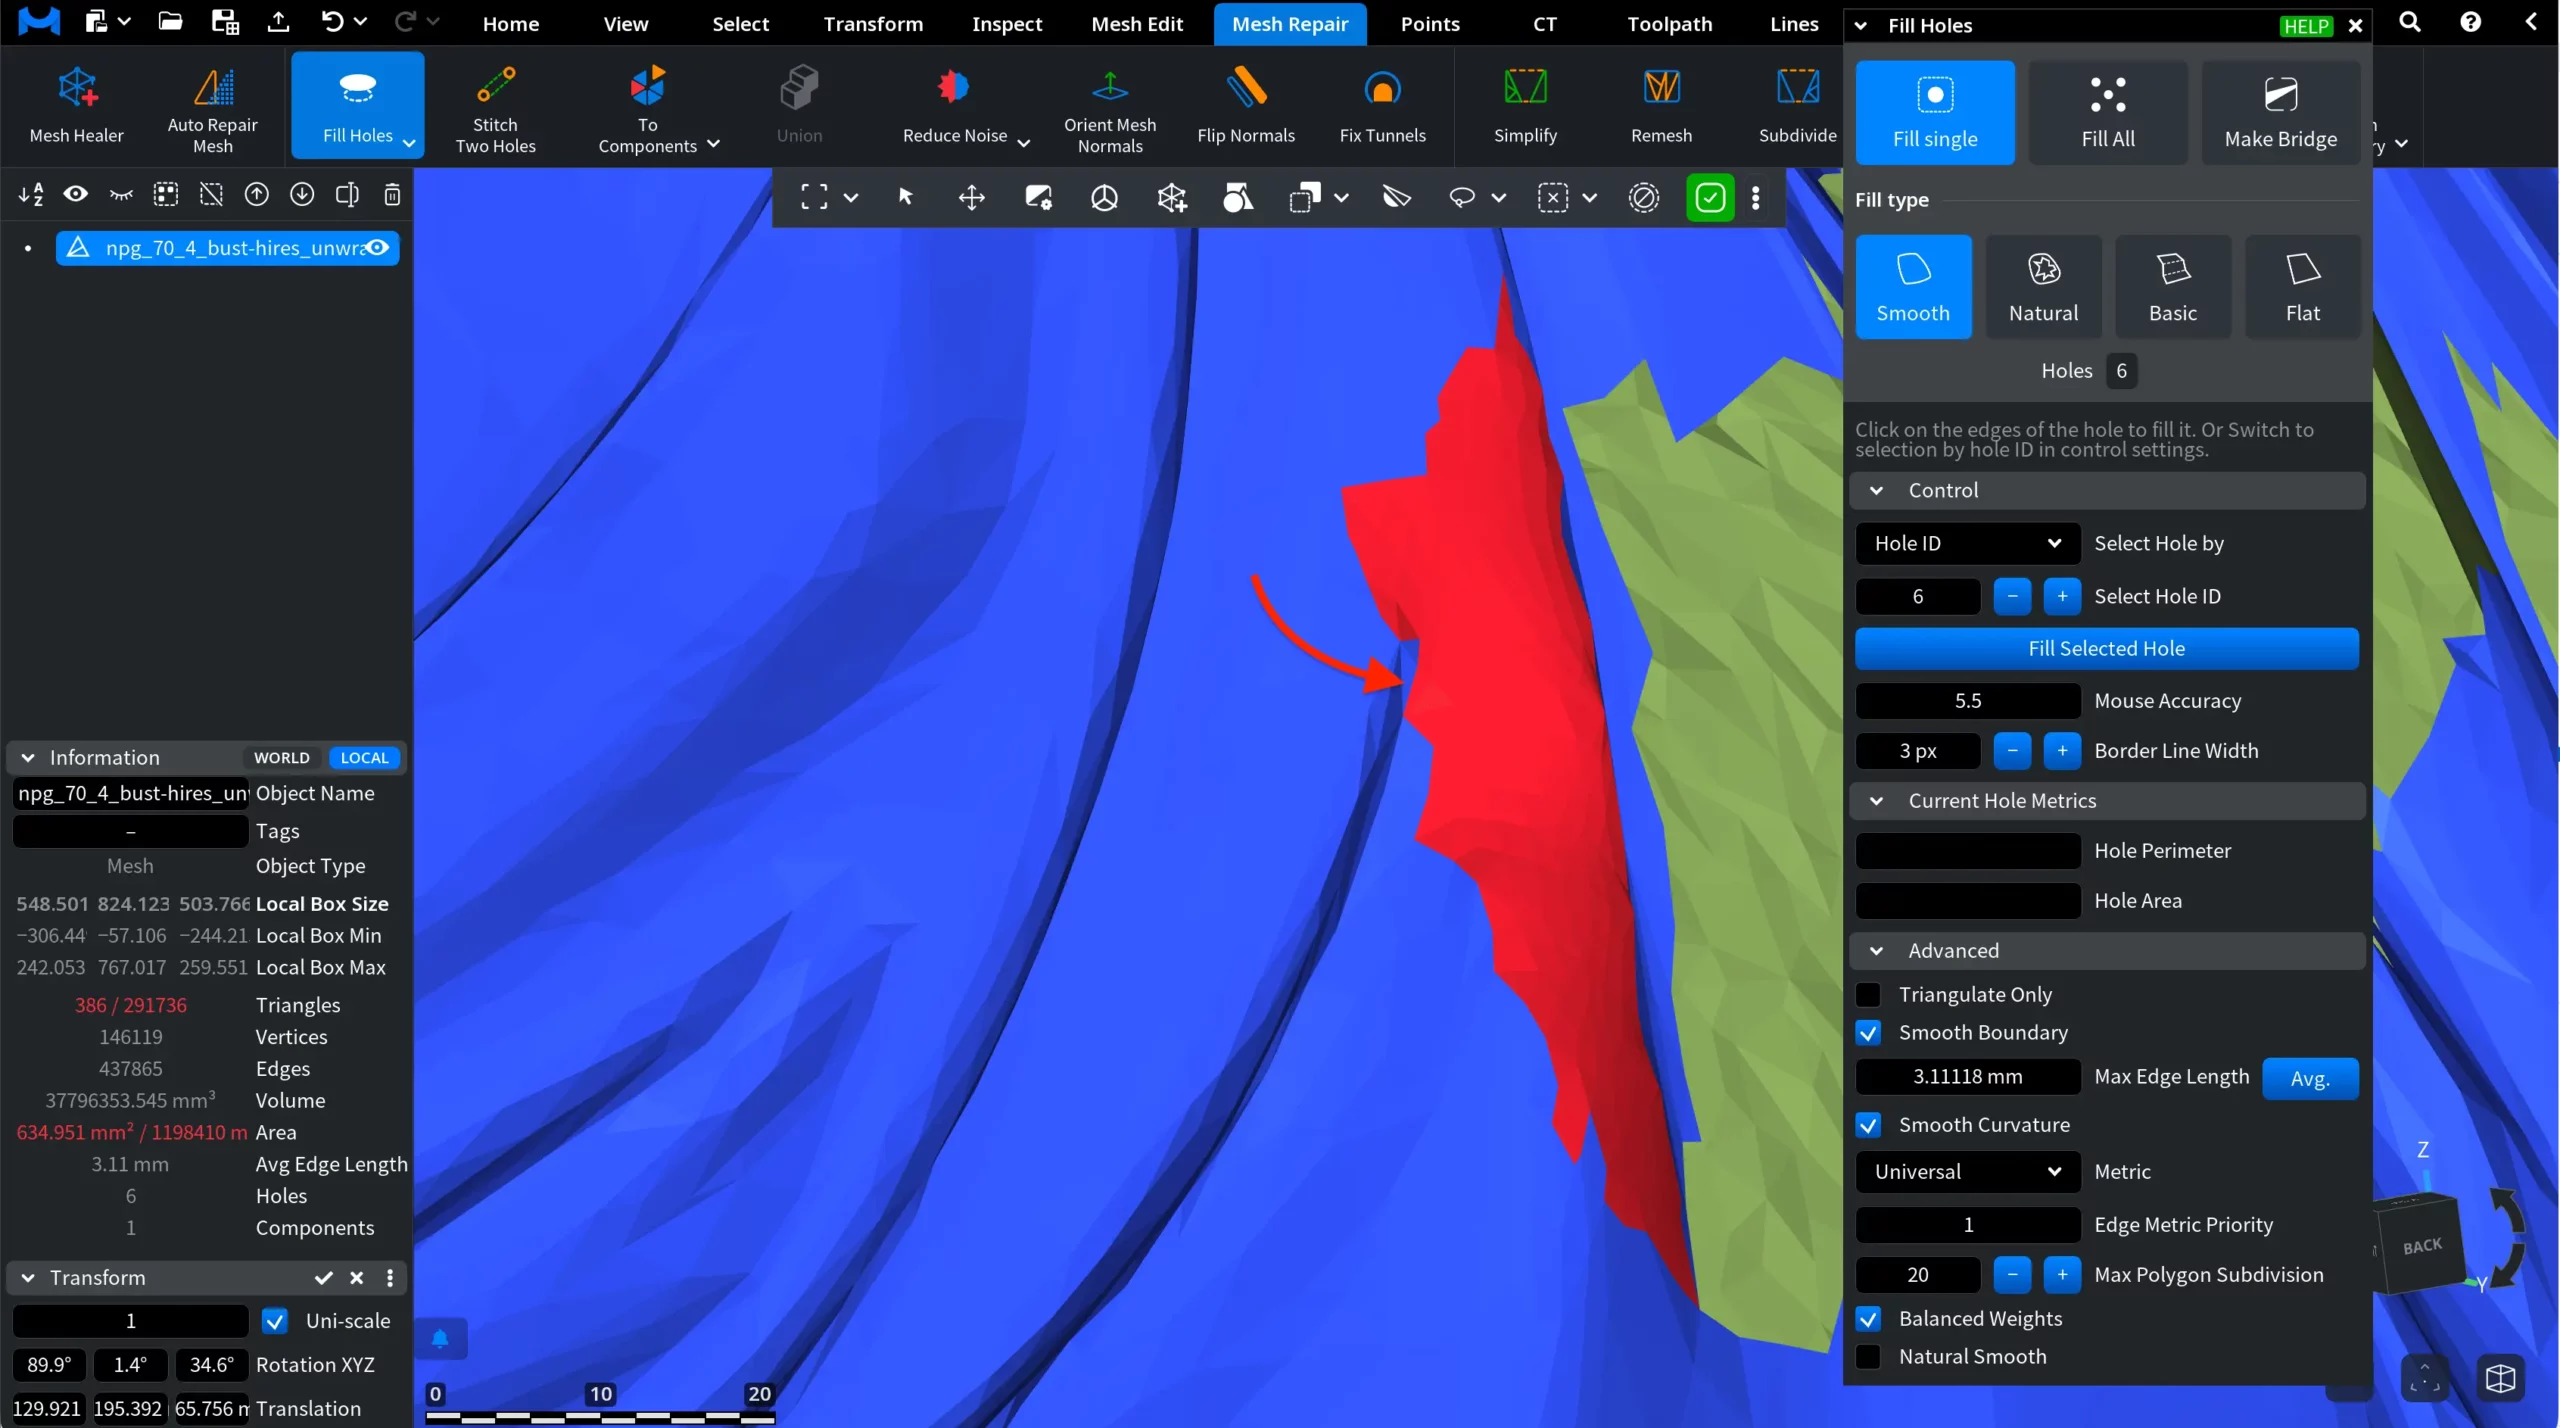Switch to the Mesh Edit tab
Image resolution: width=2560 pixels, height=1428 pixels.
[1136, 24]
